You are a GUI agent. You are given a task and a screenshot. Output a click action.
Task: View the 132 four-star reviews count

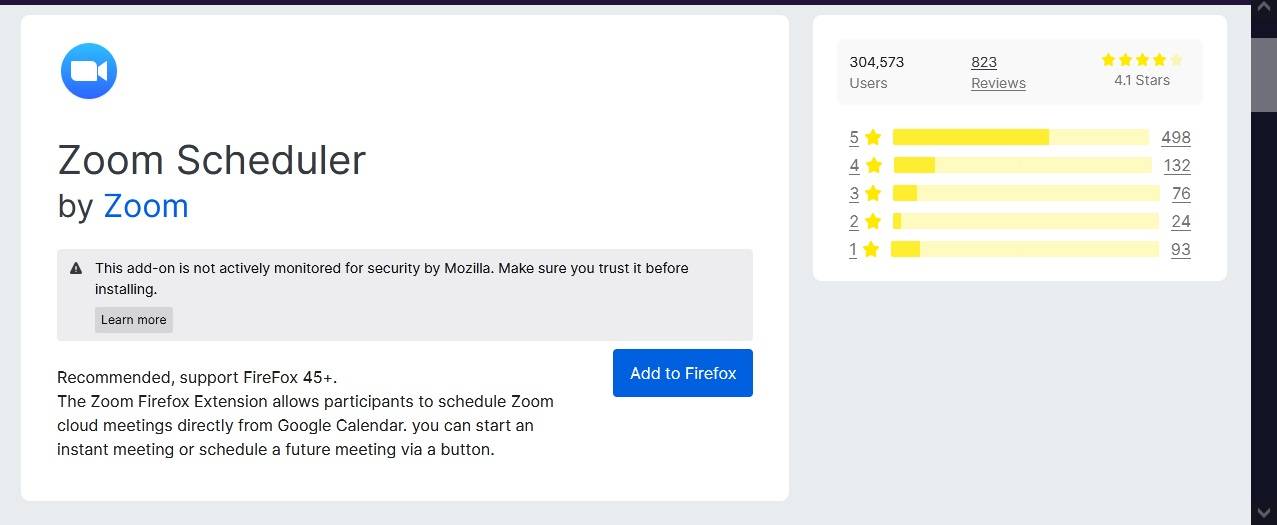(1176, 165)
